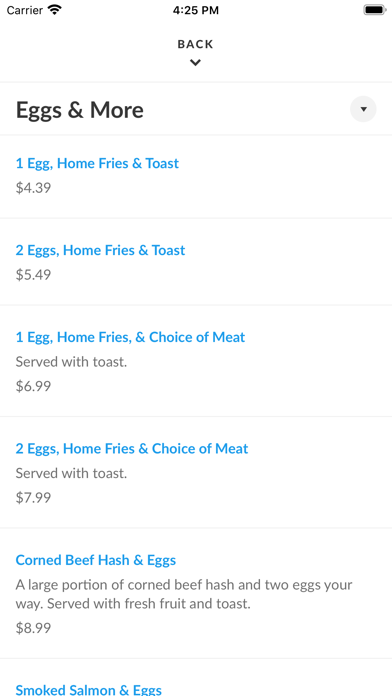
Task: Tap "Served with toast." under 2 Eggs meat item
Action: click(71, 473)
